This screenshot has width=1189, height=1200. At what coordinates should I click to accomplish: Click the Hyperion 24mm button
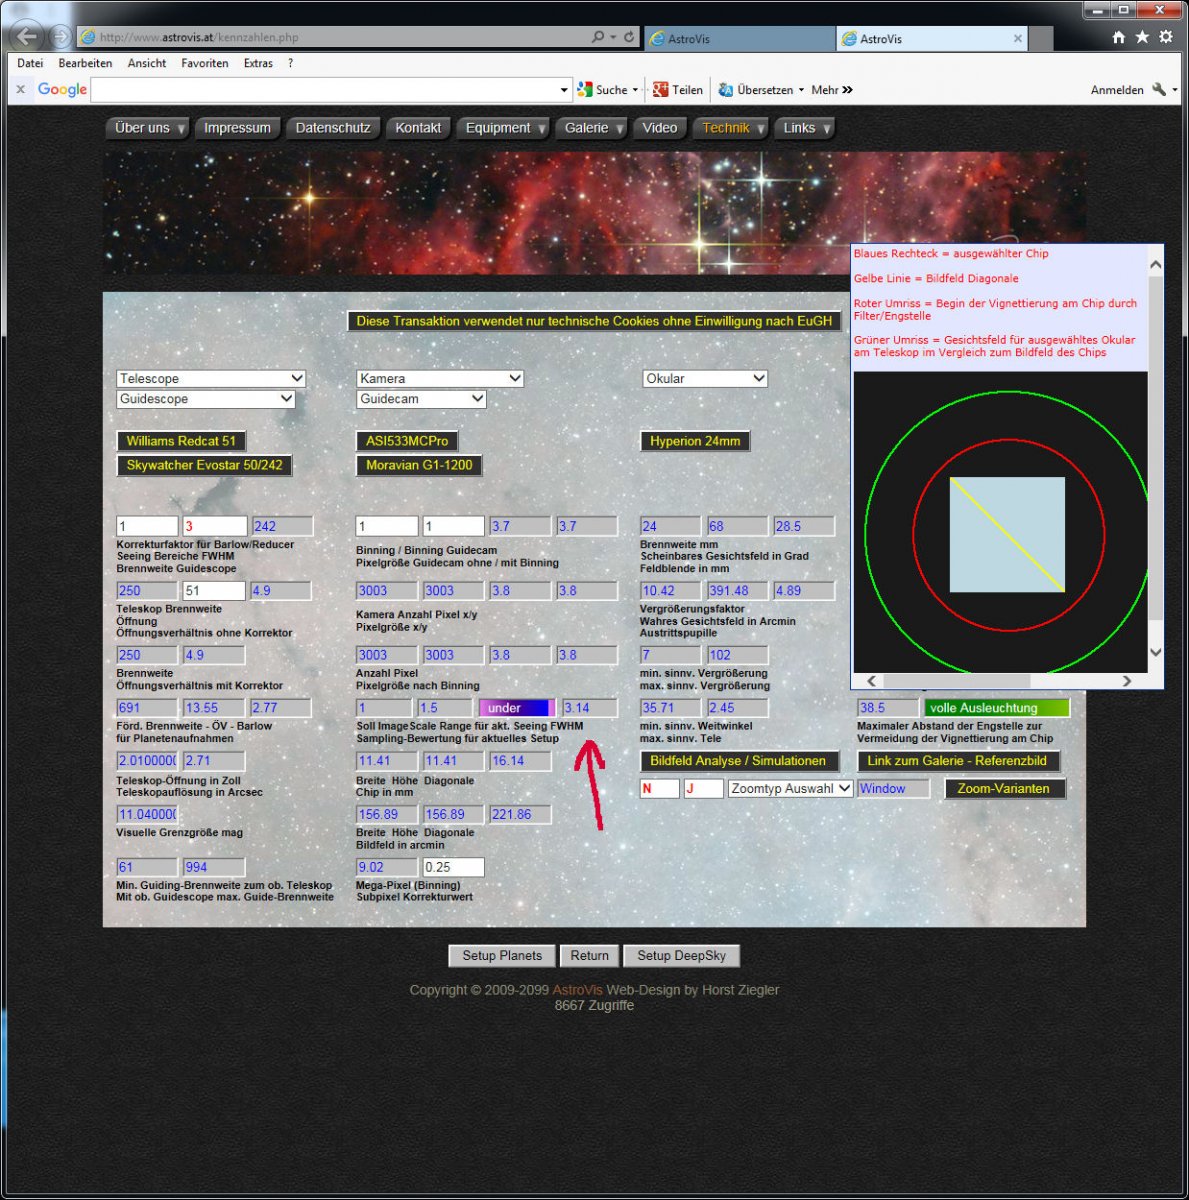(695, 441)
